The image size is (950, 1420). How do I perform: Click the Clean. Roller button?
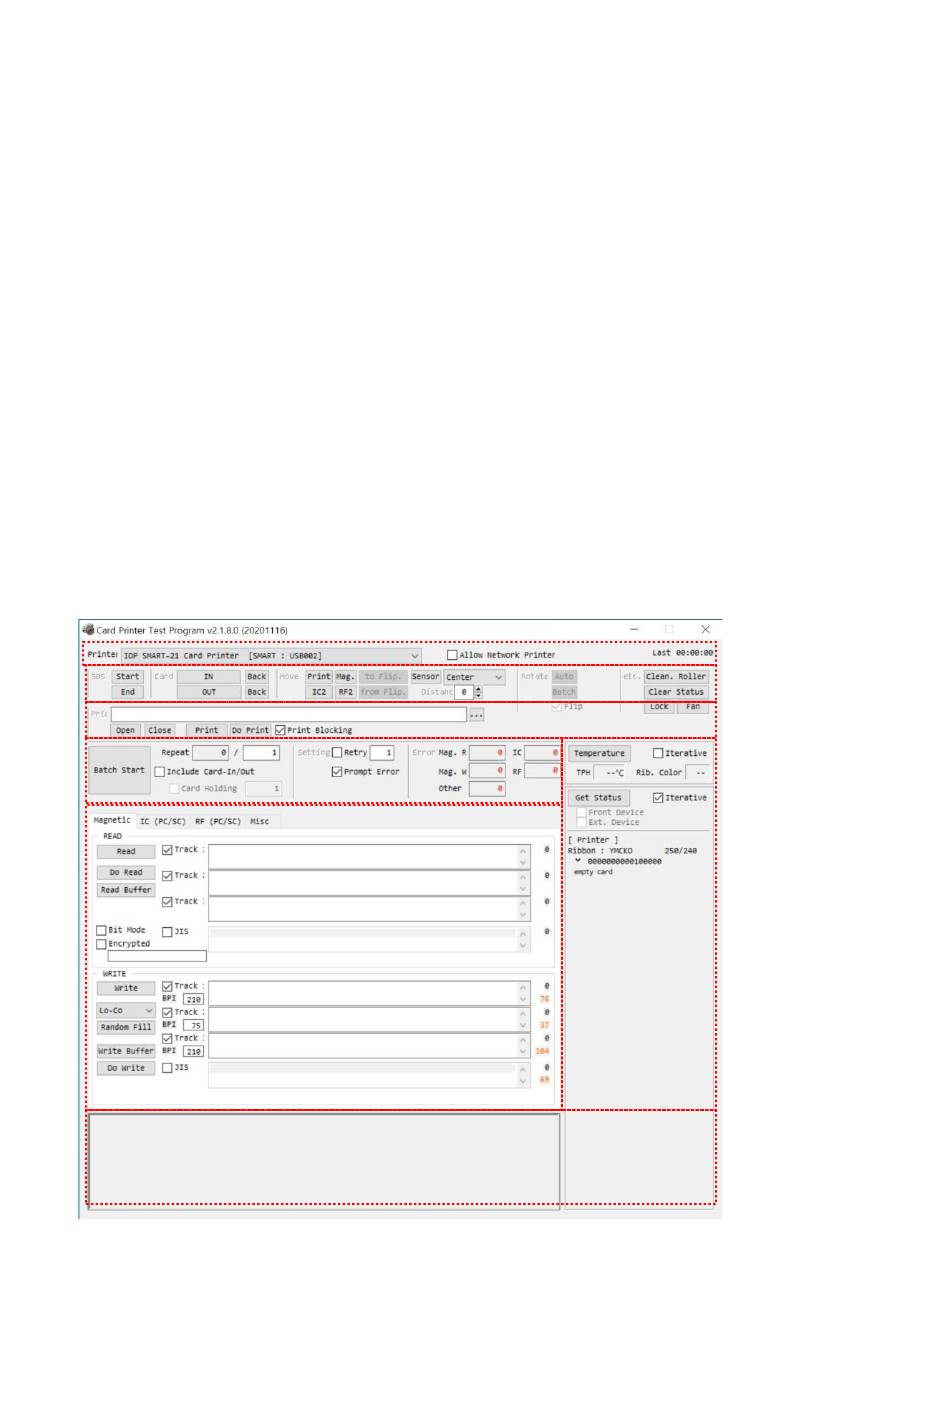point(676,677)
